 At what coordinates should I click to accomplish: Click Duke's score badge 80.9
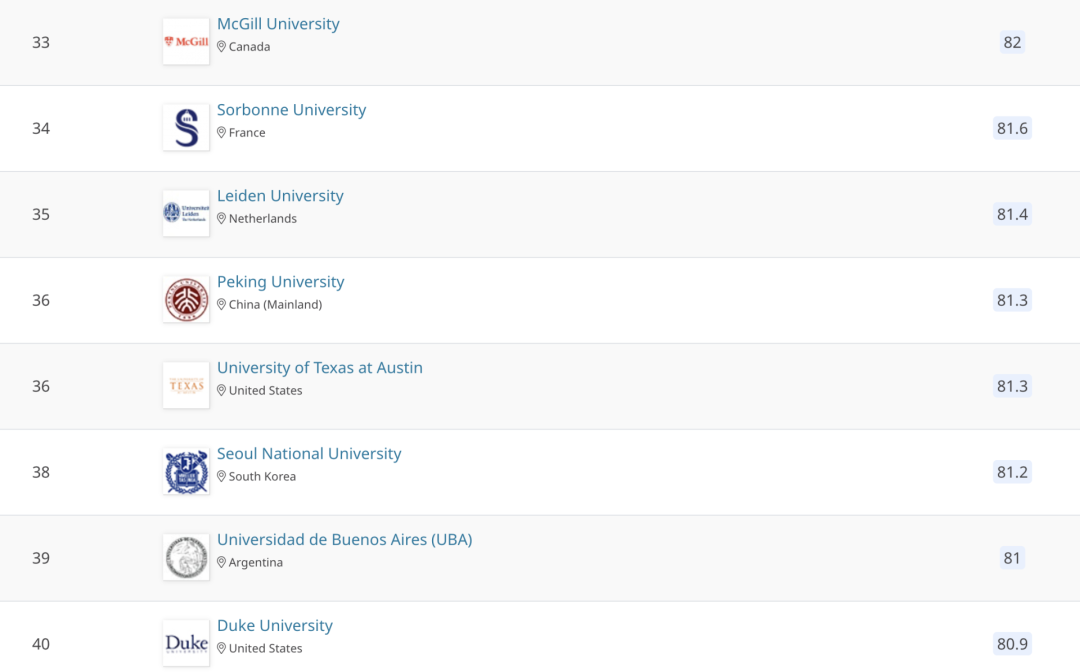click(1012, 644)
